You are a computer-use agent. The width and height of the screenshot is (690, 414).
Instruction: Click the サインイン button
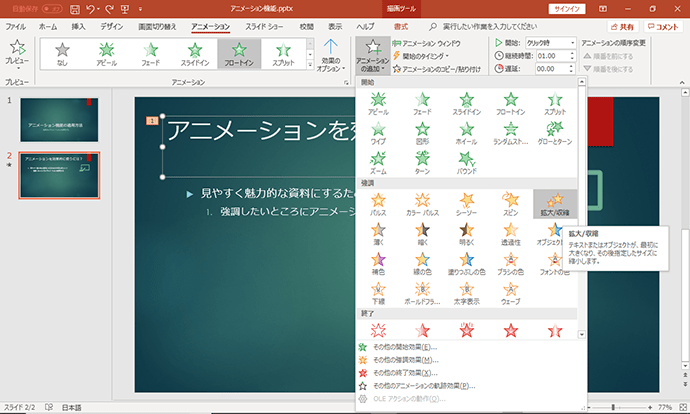pos(567,9)
